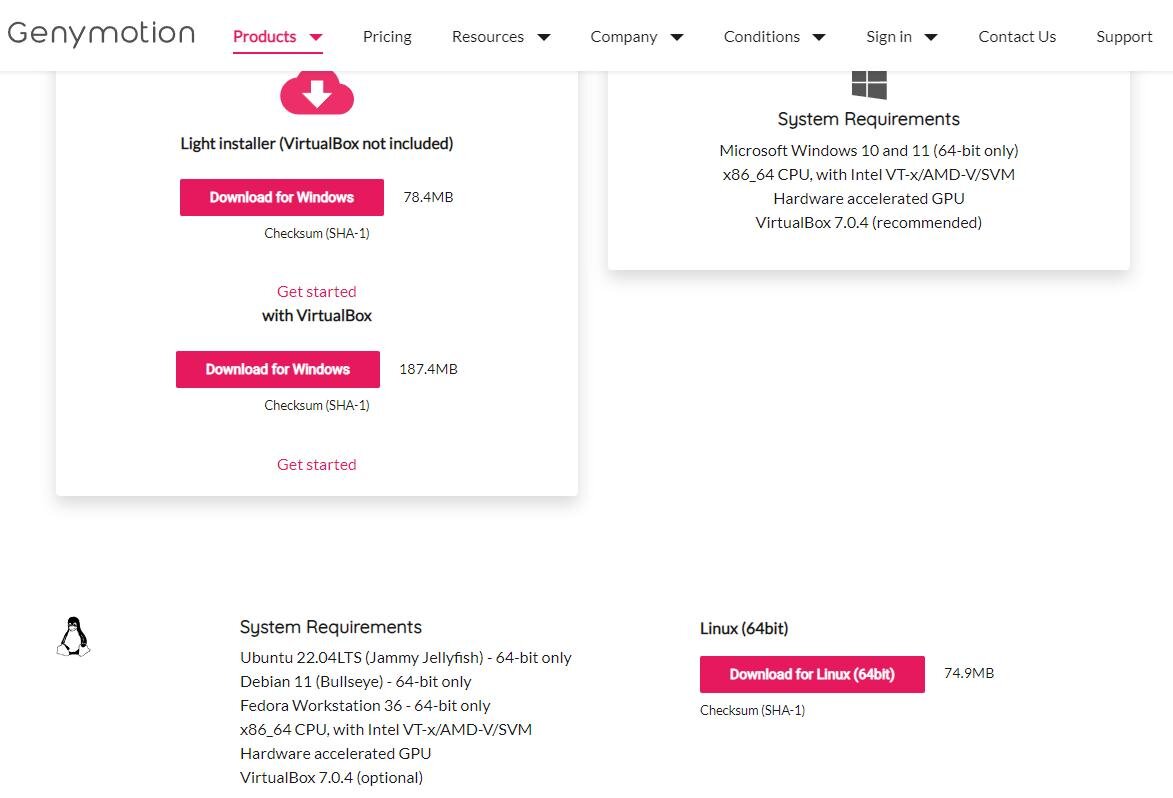Click Get started below the VirtualBox download
Image resolution: width=1173 pixels, height=798 pixels.
[316, 464]
